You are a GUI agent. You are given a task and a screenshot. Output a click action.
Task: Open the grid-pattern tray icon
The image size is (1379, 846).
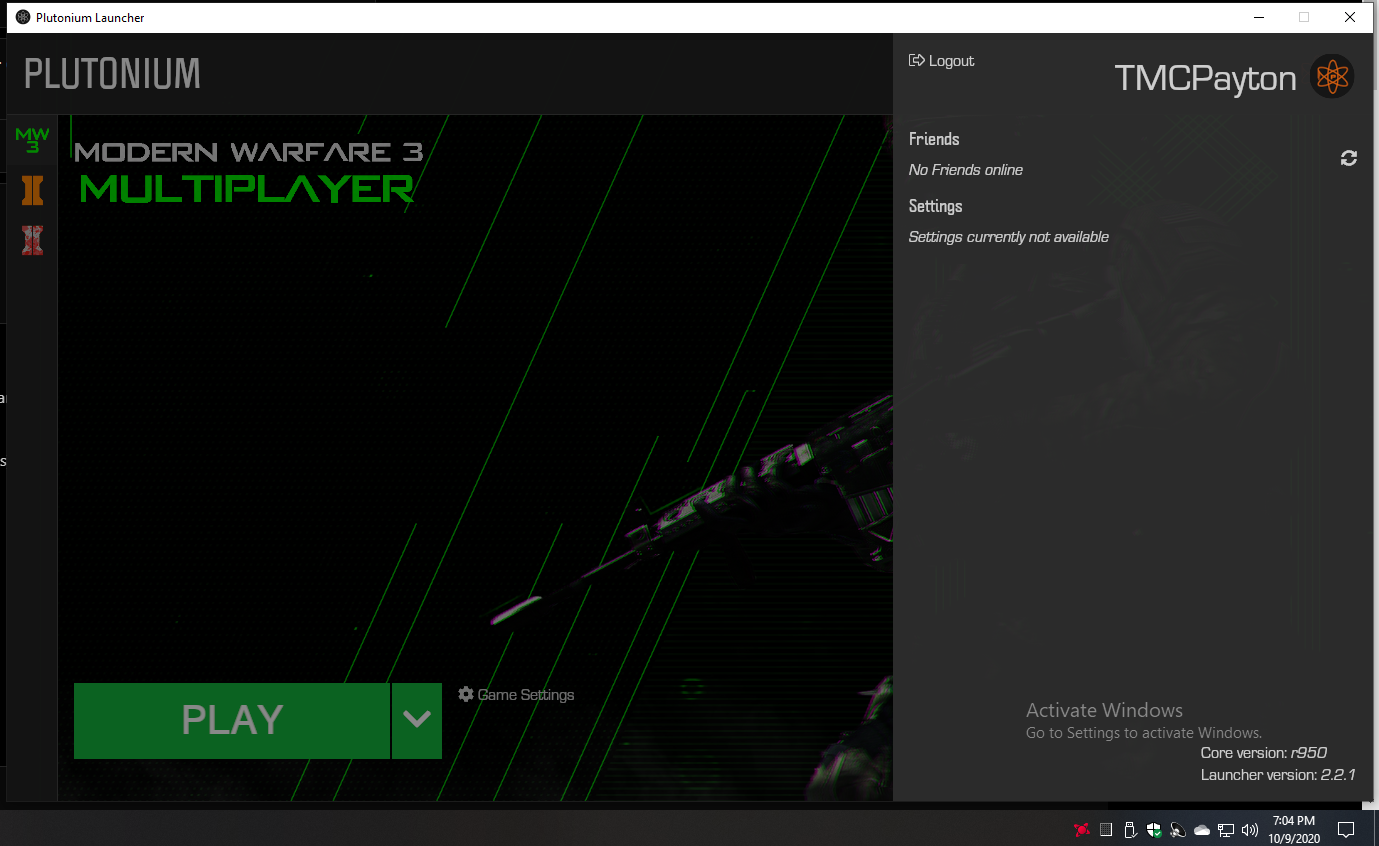(1106, 830)
